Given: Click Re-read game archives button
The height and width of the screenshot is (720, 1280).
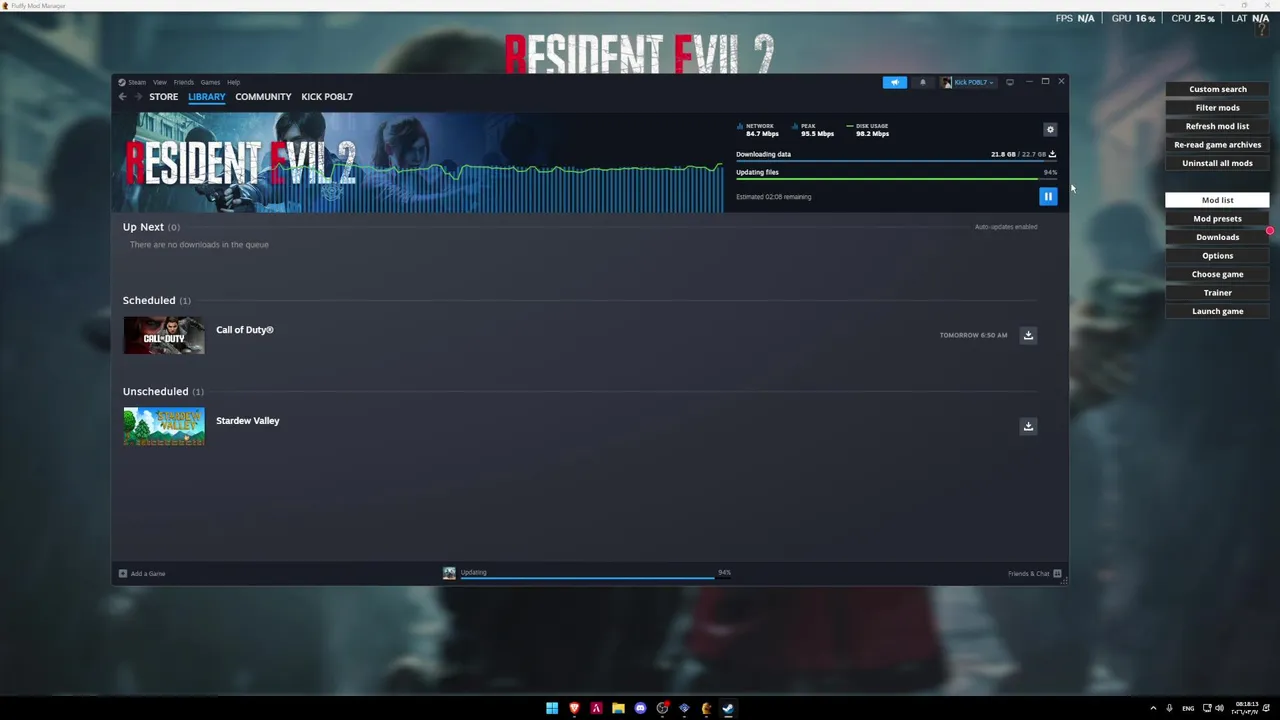Looking at the screenshot, I should [1217, 145].
